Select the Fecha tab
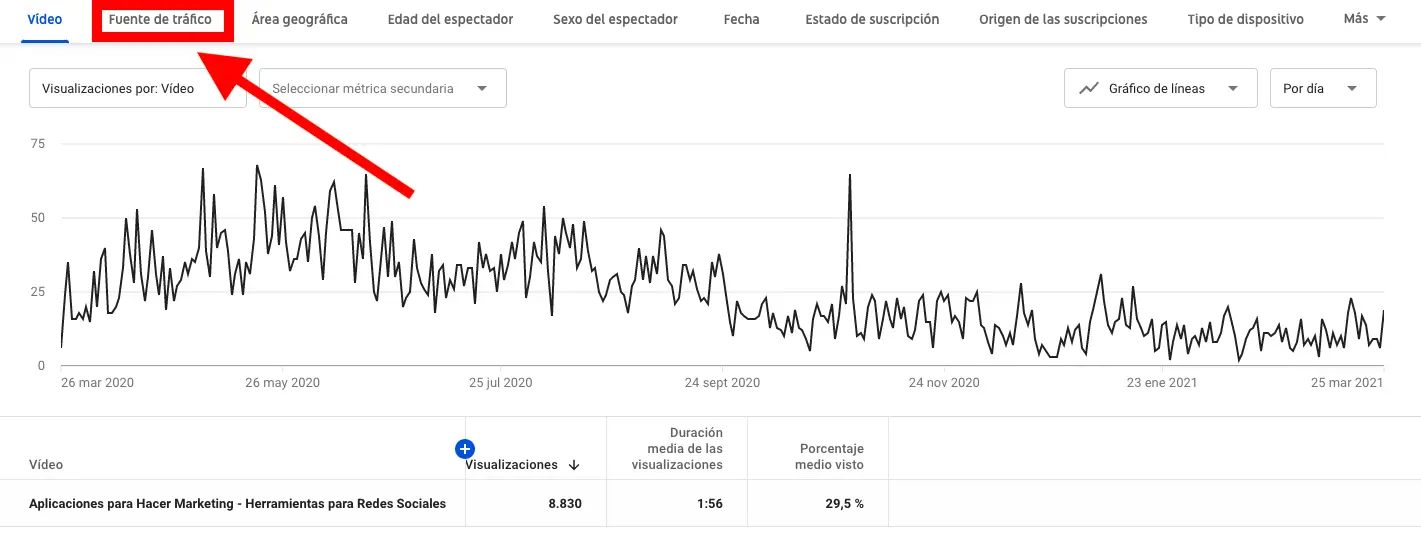The image size is (1421, 546). coord(741,20)
